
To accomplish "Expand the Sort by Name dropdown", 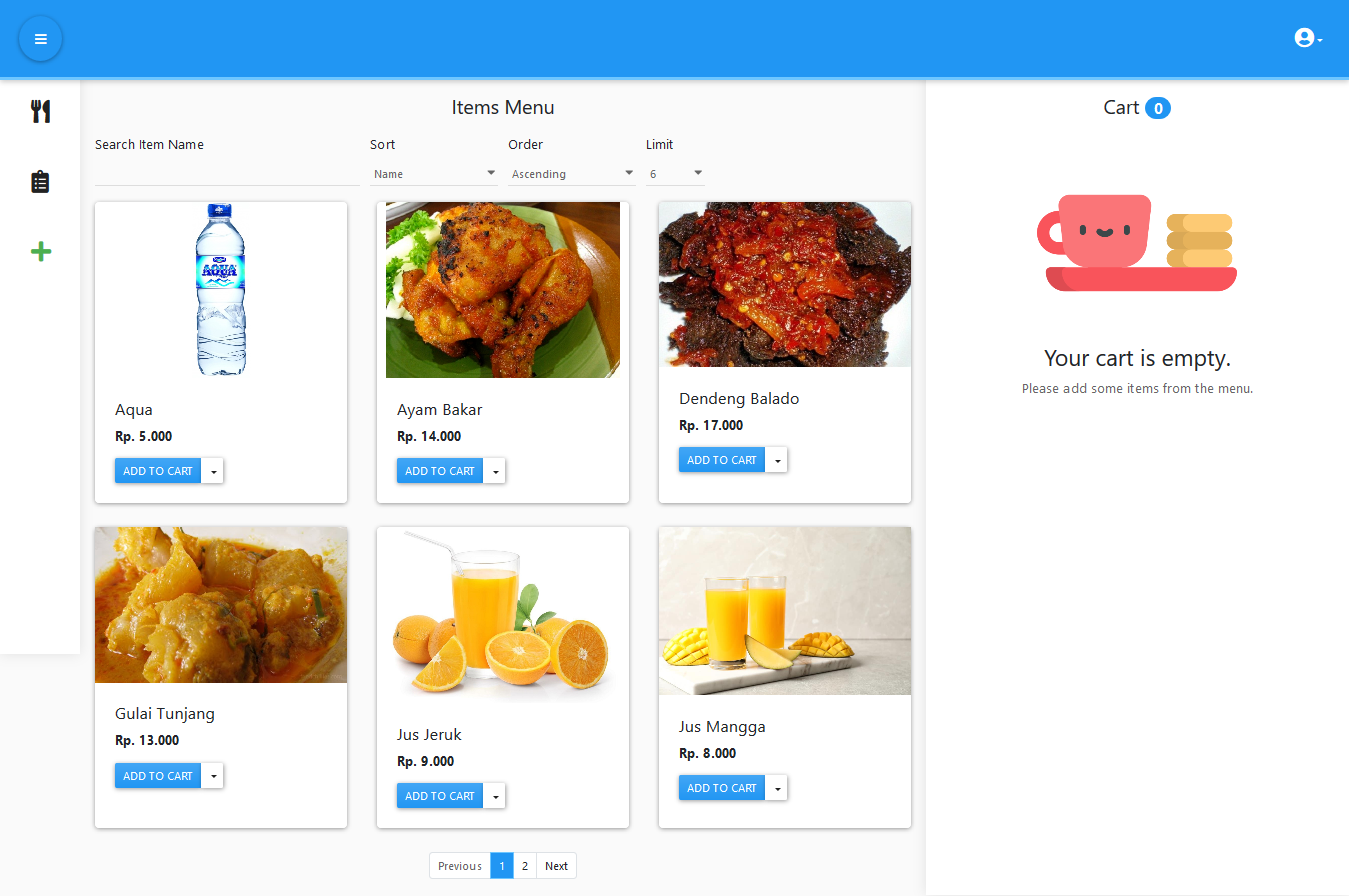I will pyautogui.click(x=434, y=174).
